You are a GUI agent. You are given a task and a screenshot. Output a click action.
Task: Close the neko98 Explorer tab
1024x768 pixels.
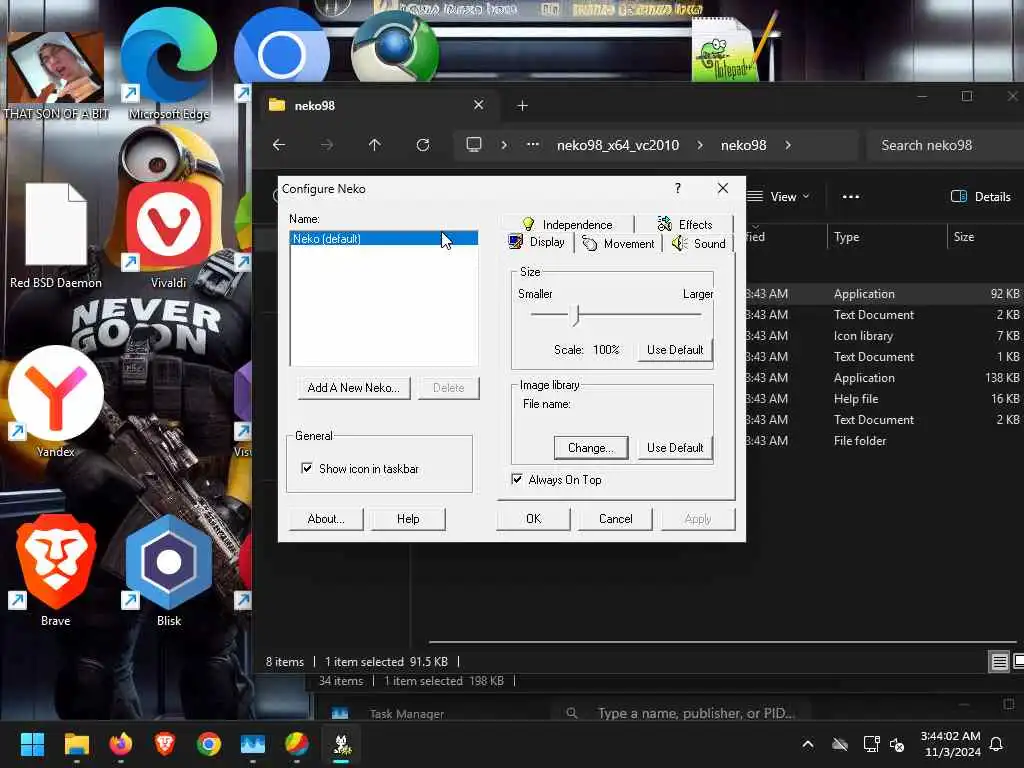(x=479, y=105)
